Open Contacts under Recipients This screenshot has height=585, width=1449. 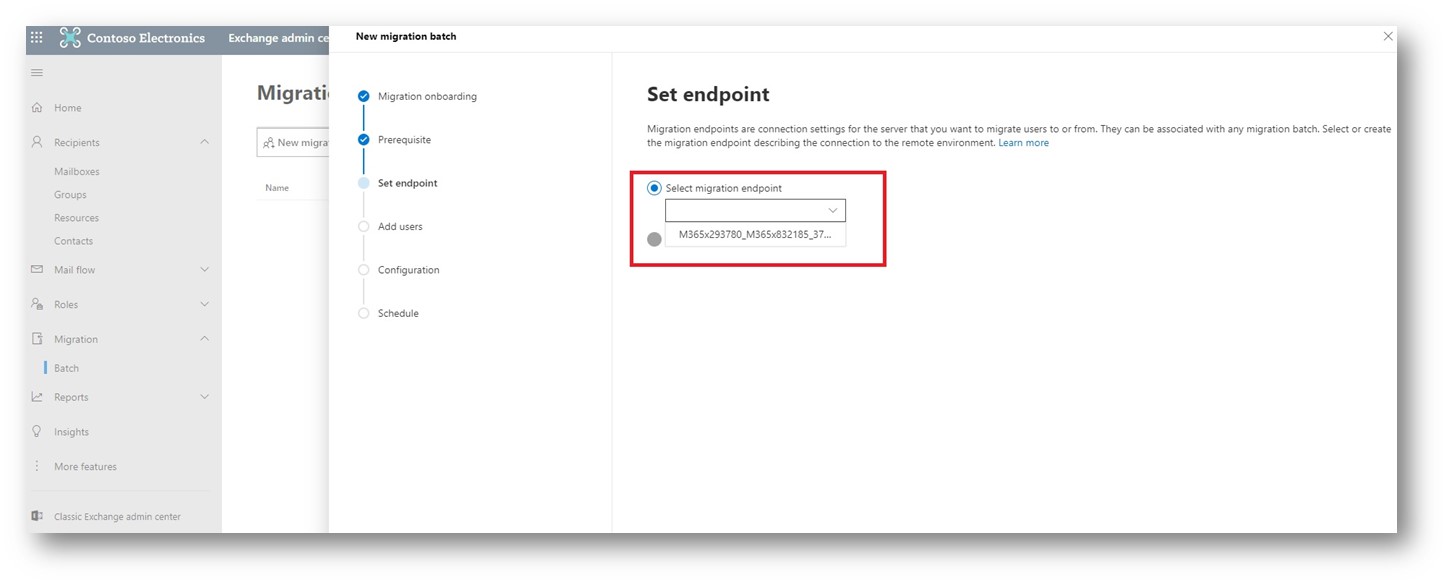click(x=73, y=241)
